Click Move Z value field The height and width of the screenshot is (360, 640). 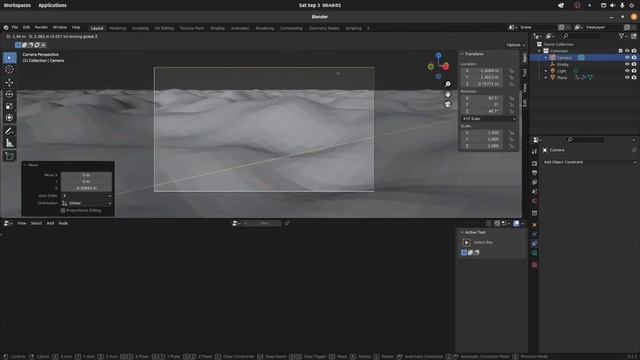pos(86,188)
